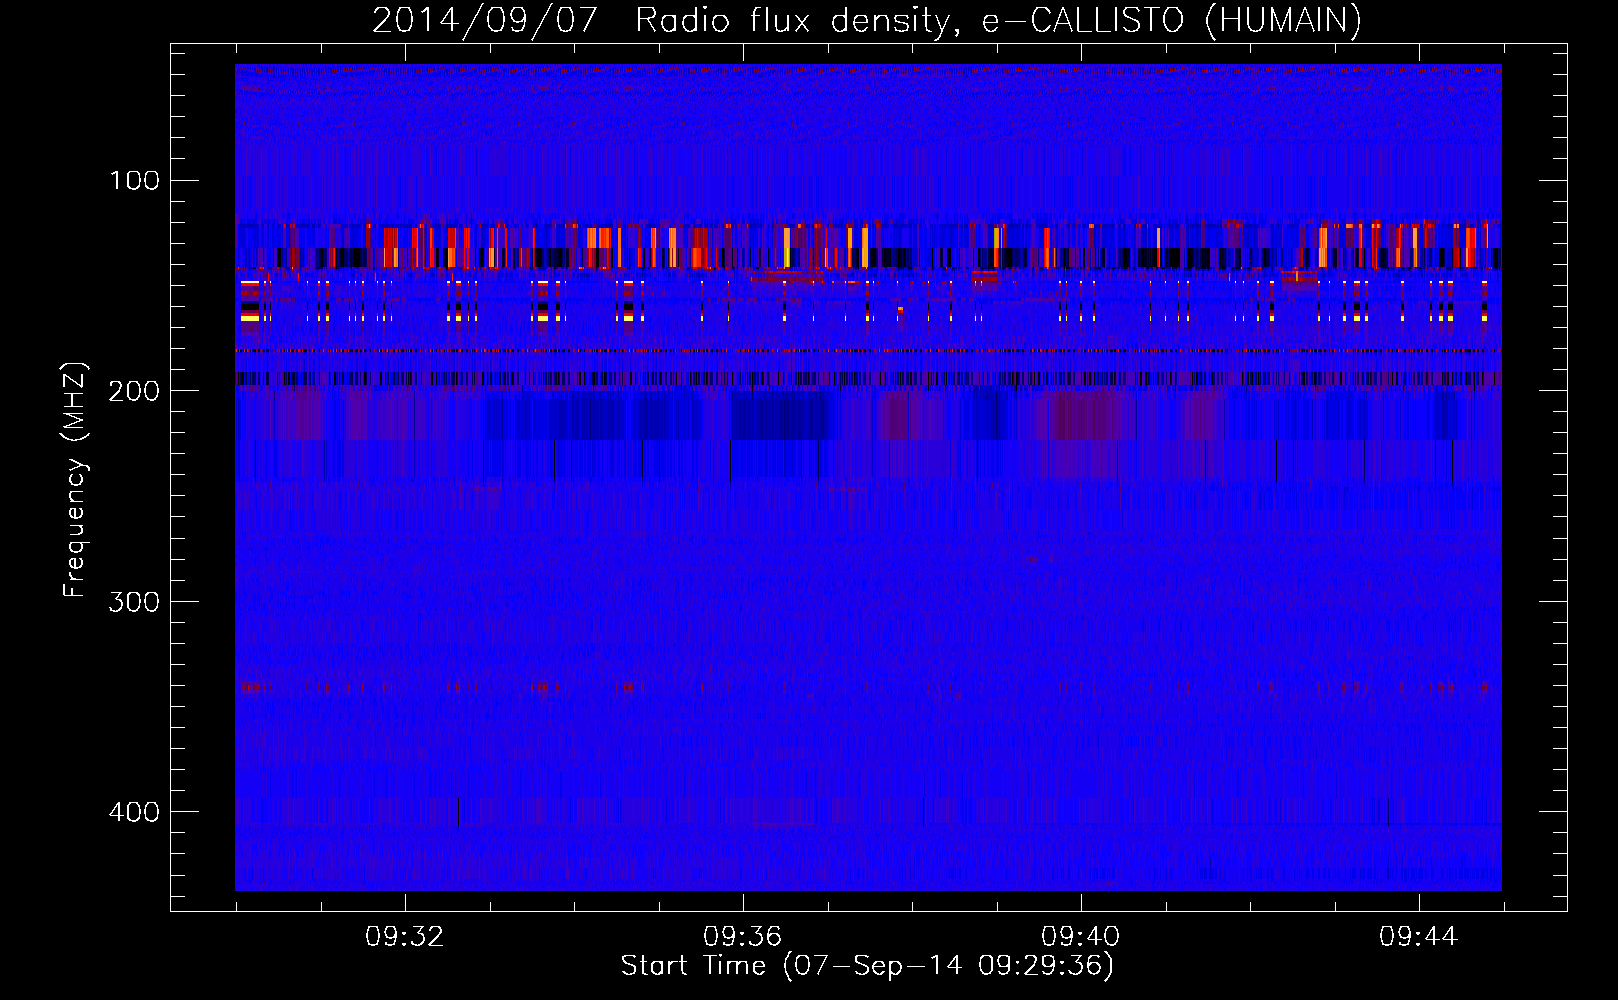Click the '09:32' time tick label
This screenshot has height=1000, width=1618.
click(x=404, y=937)
